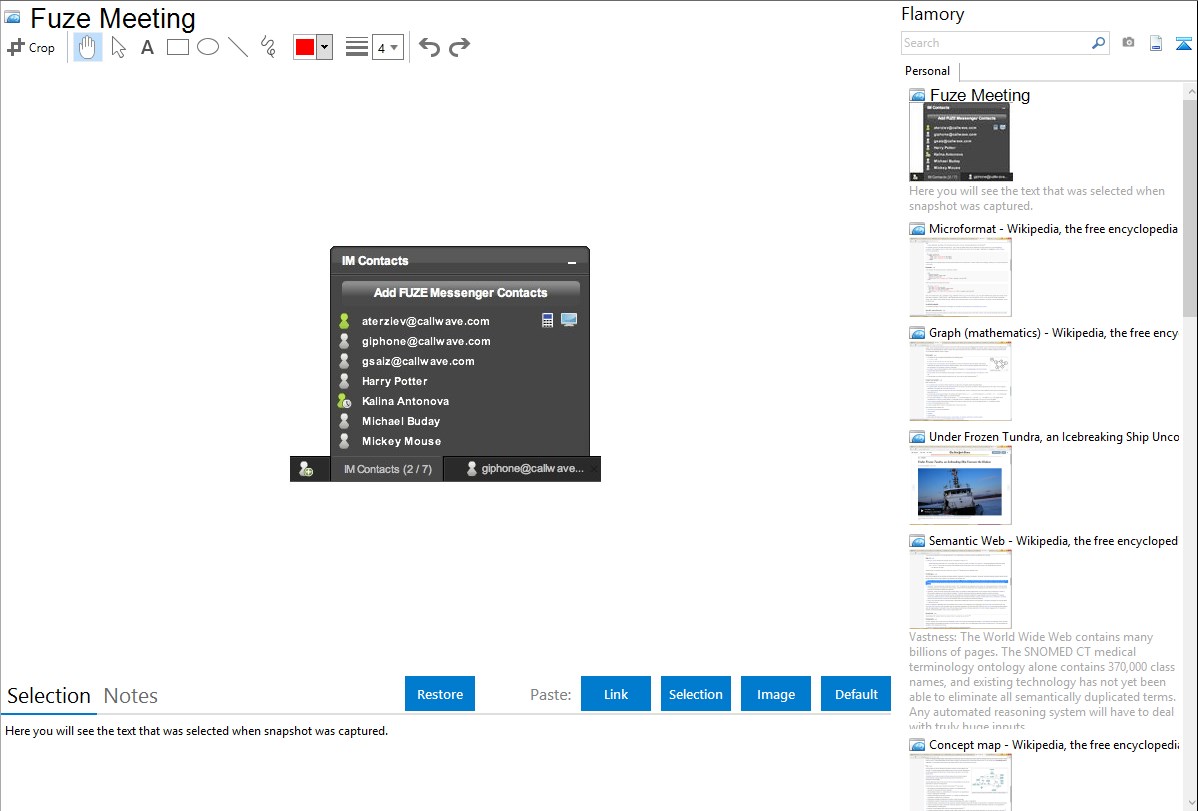The image size is (1198, 811).
Task: Click contact aterziev@callwave.com in snapshot
Action: click(x=426, y=321)
